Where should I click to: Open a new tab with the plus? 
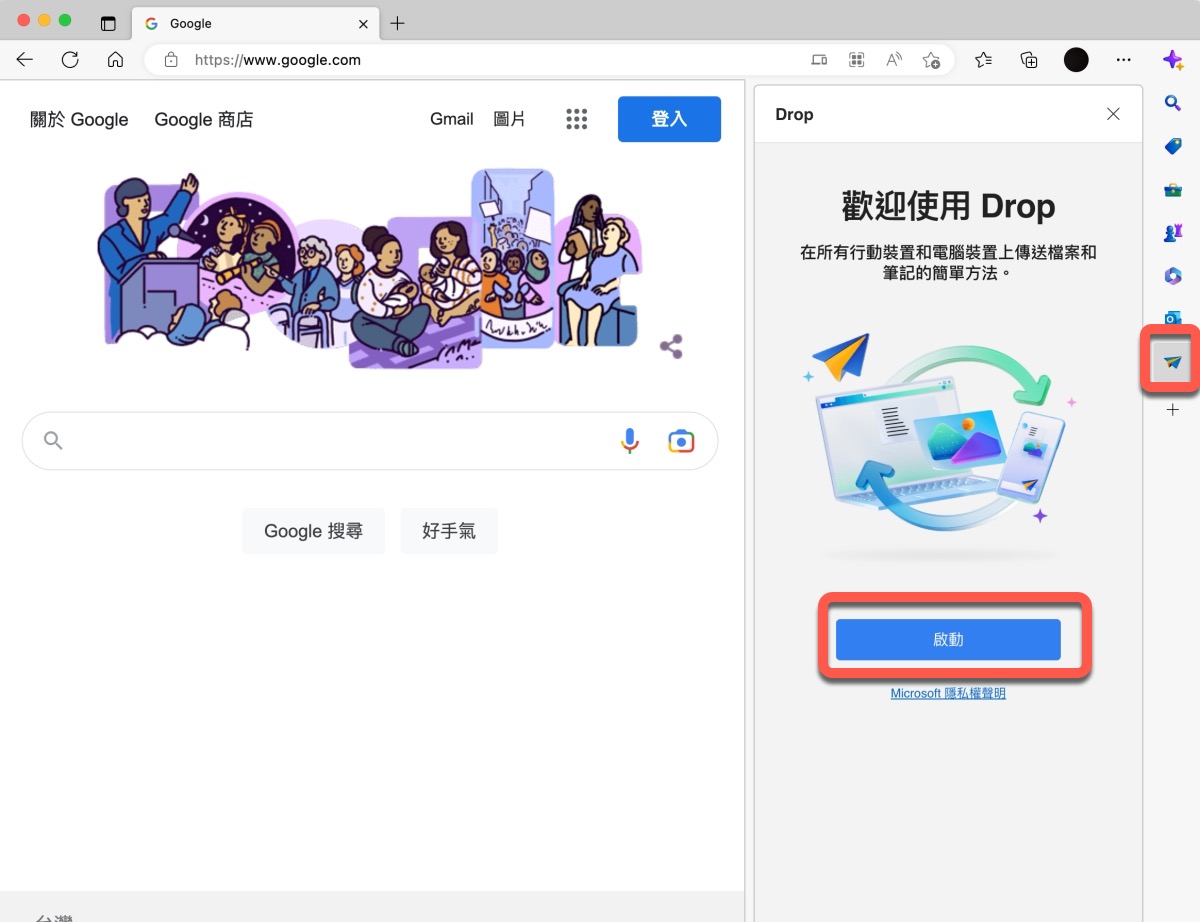click(x=397, y=23)
